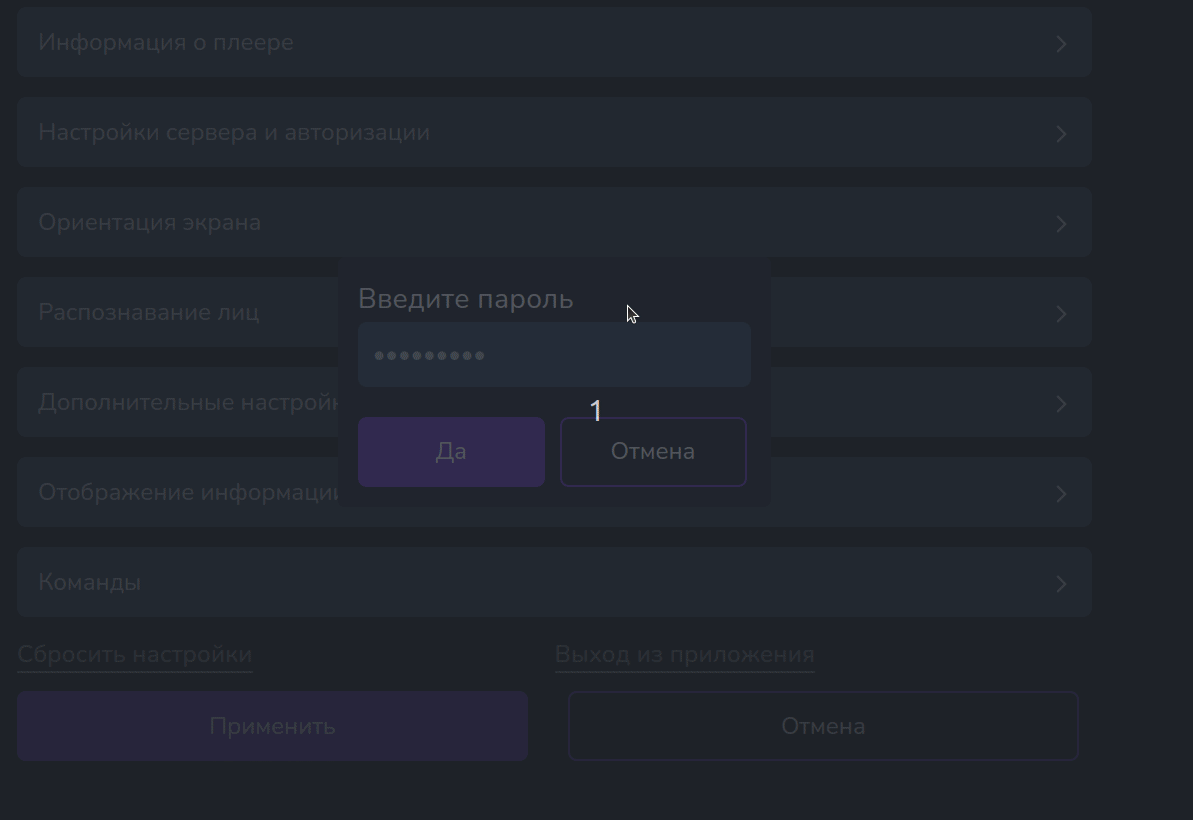Select the Распознавание лиц label

(x=149, y=313)
